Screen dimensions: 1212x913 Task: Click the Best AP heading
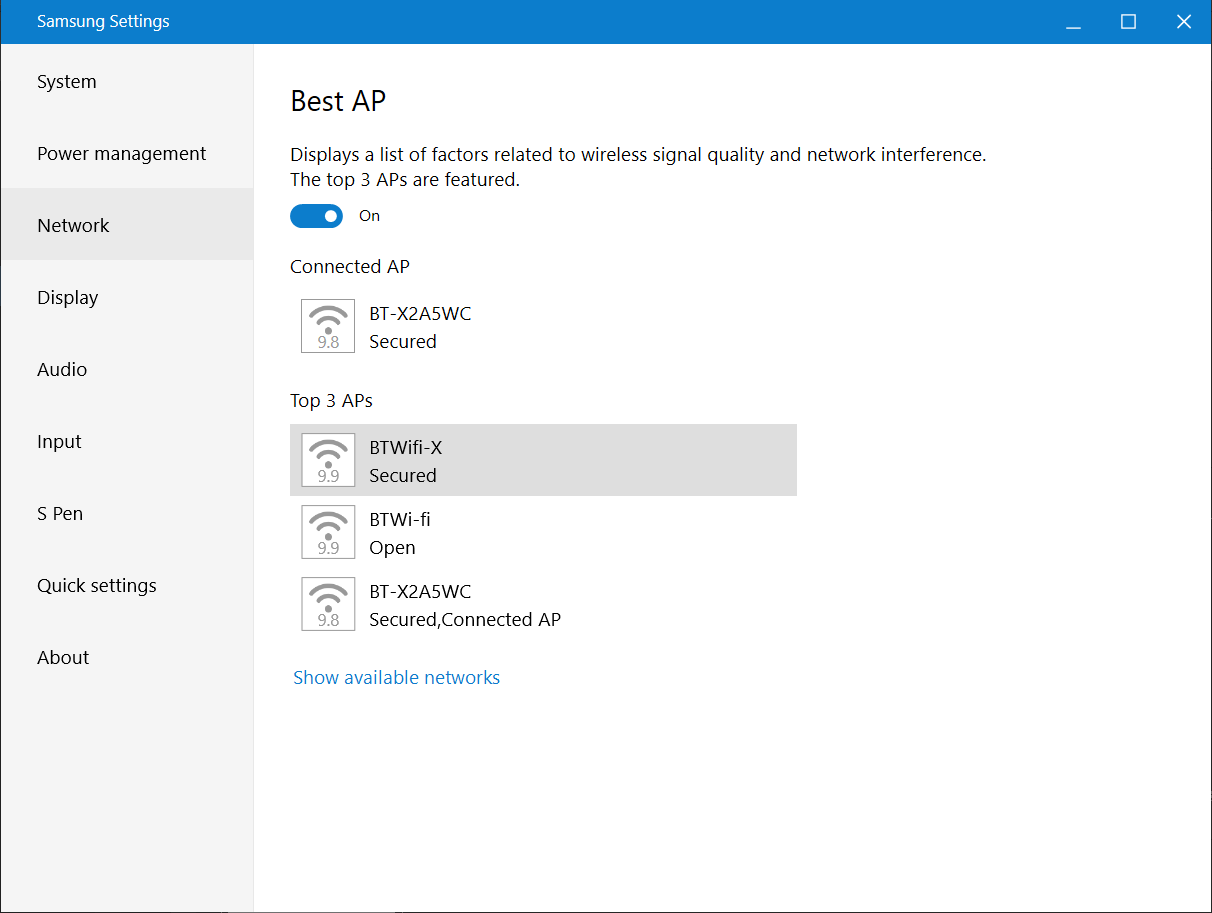[338, 101]
